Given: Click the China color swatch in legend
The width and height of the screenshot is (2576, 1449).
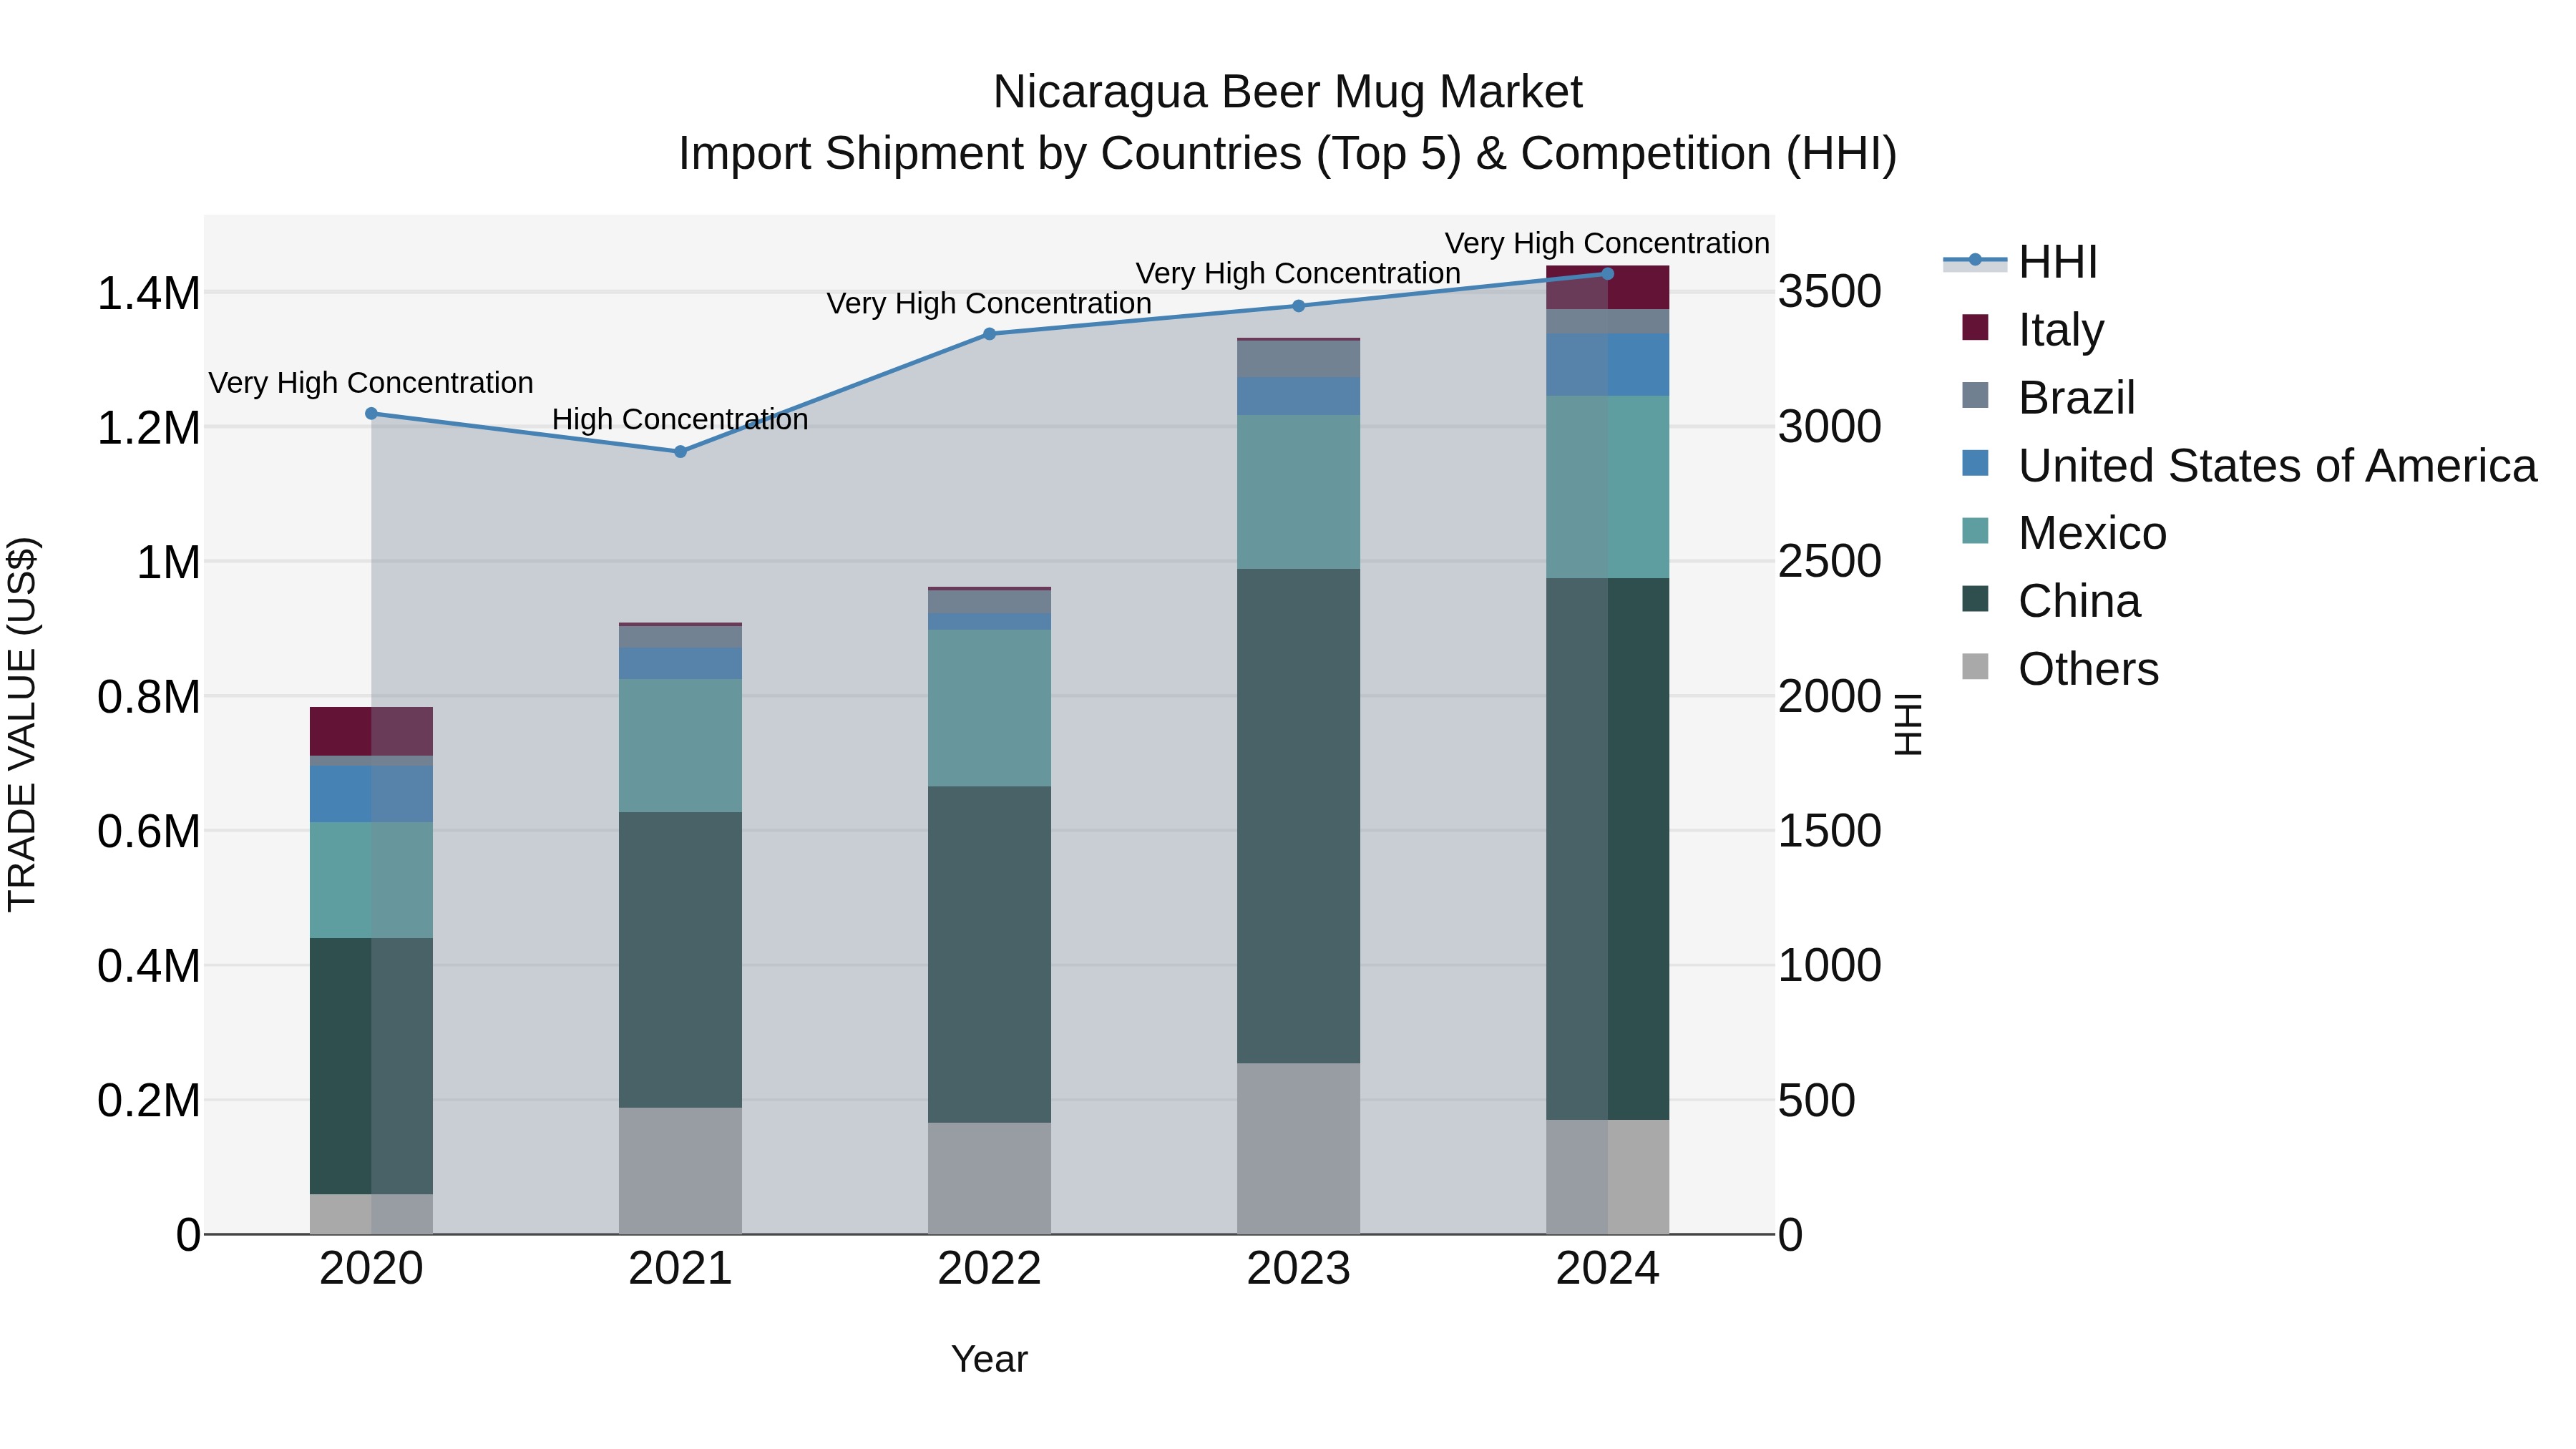Looking at the screenshot, I should (1975, 599).
